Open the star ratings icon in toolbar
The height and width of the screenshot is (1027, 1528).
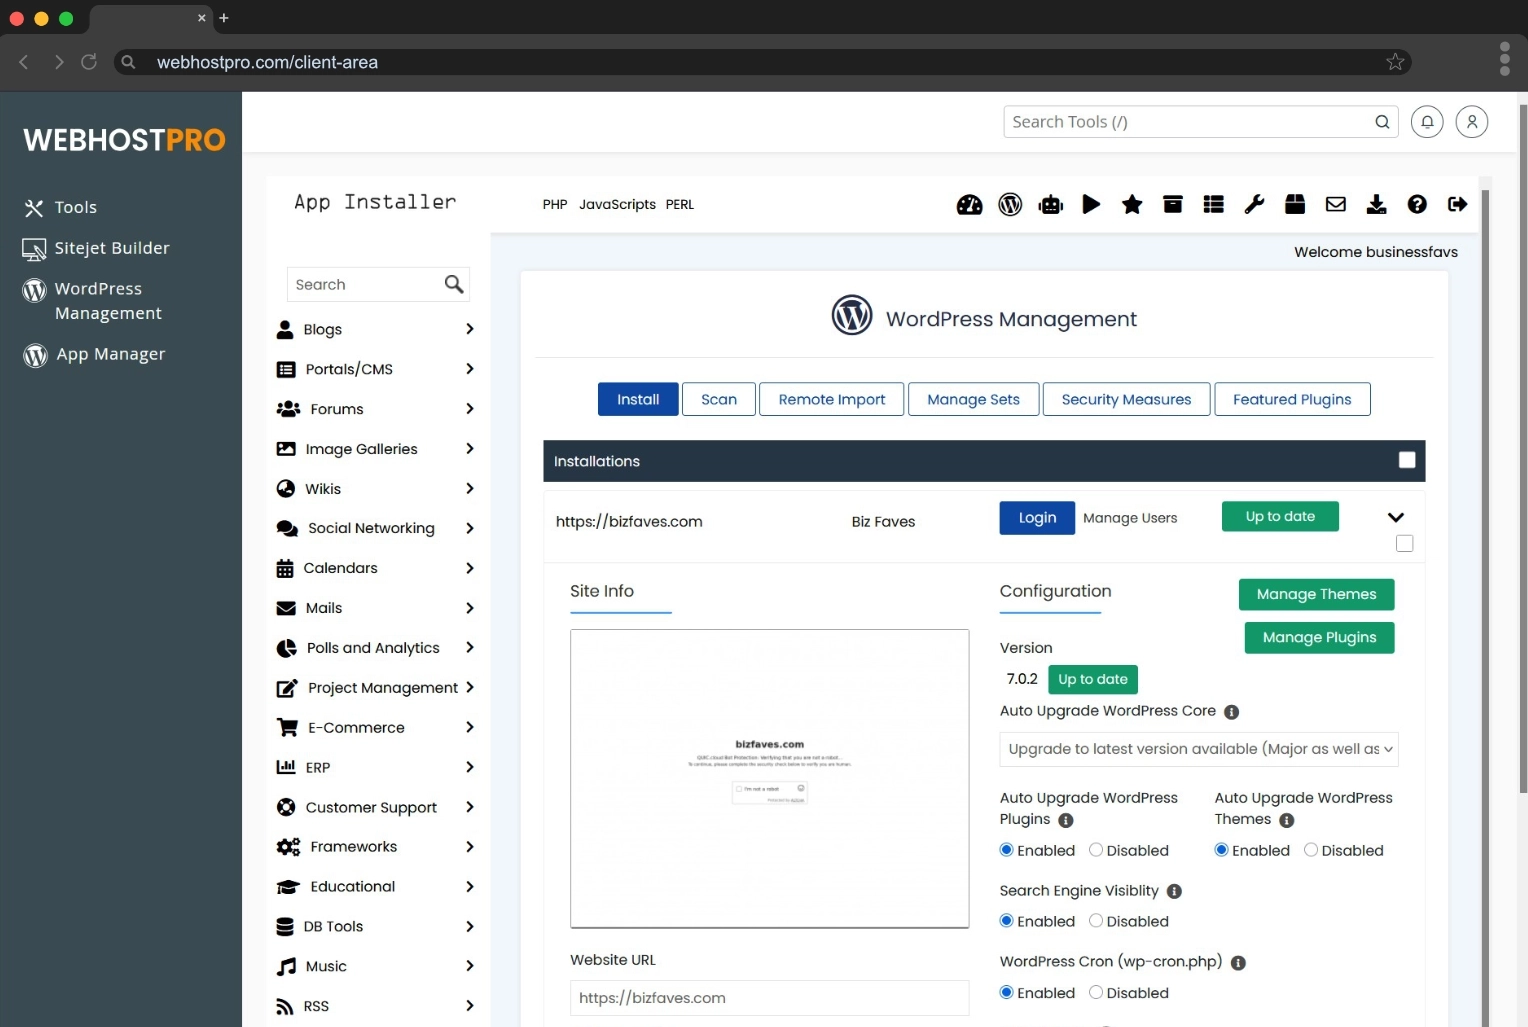pyautogui.click(x=1132, y=205)
